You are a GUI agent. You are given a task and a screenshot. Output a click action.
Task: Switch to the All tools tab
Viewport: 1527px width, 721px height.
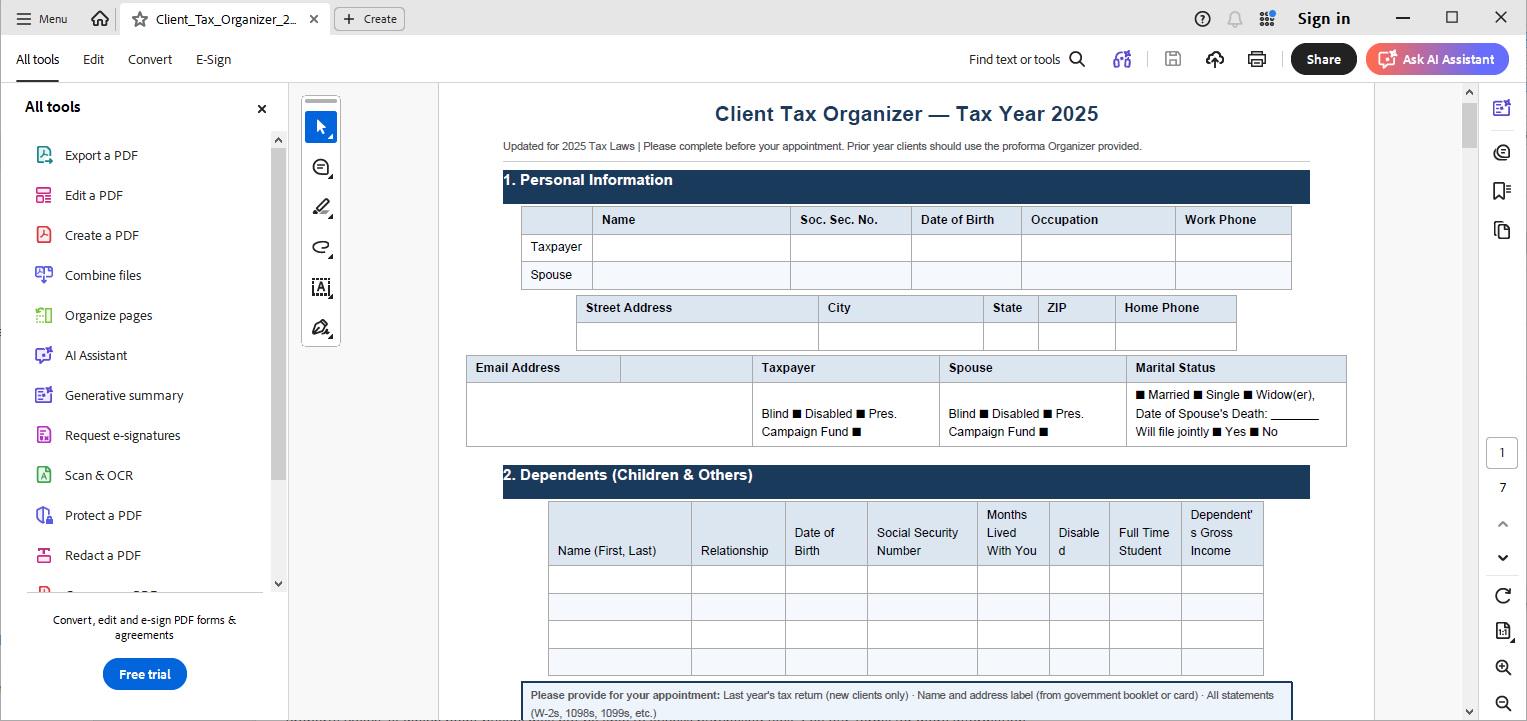(37, 59)
